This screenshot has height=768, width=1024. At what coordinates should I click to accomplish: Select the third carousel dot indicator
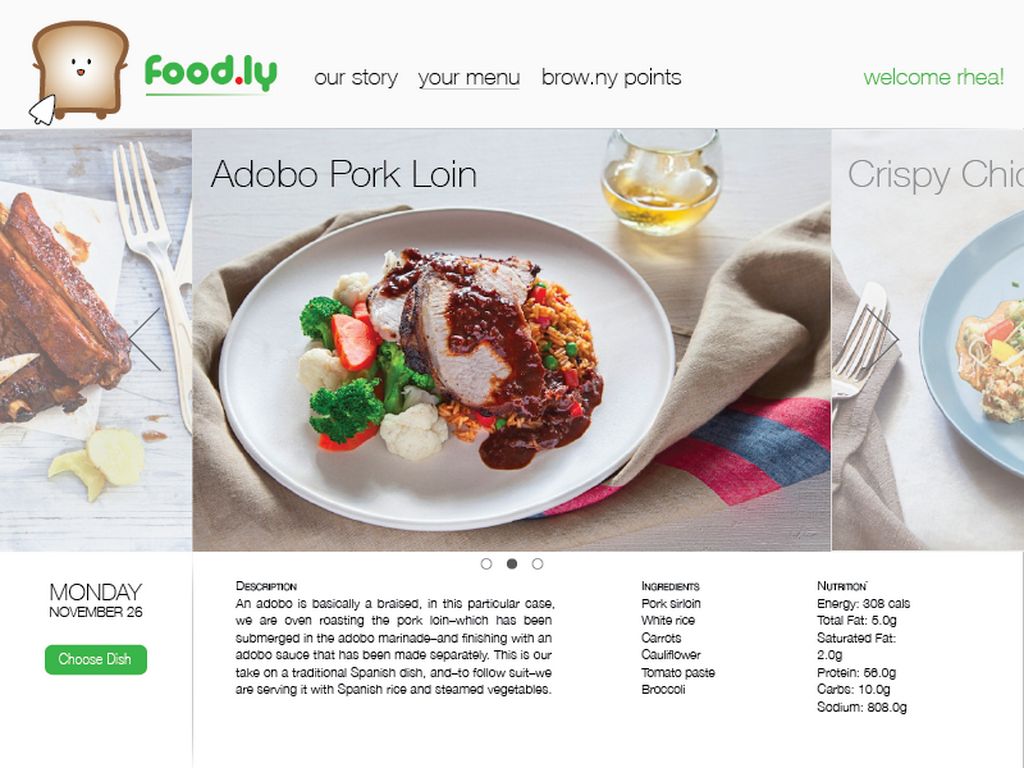click(537, 564)
